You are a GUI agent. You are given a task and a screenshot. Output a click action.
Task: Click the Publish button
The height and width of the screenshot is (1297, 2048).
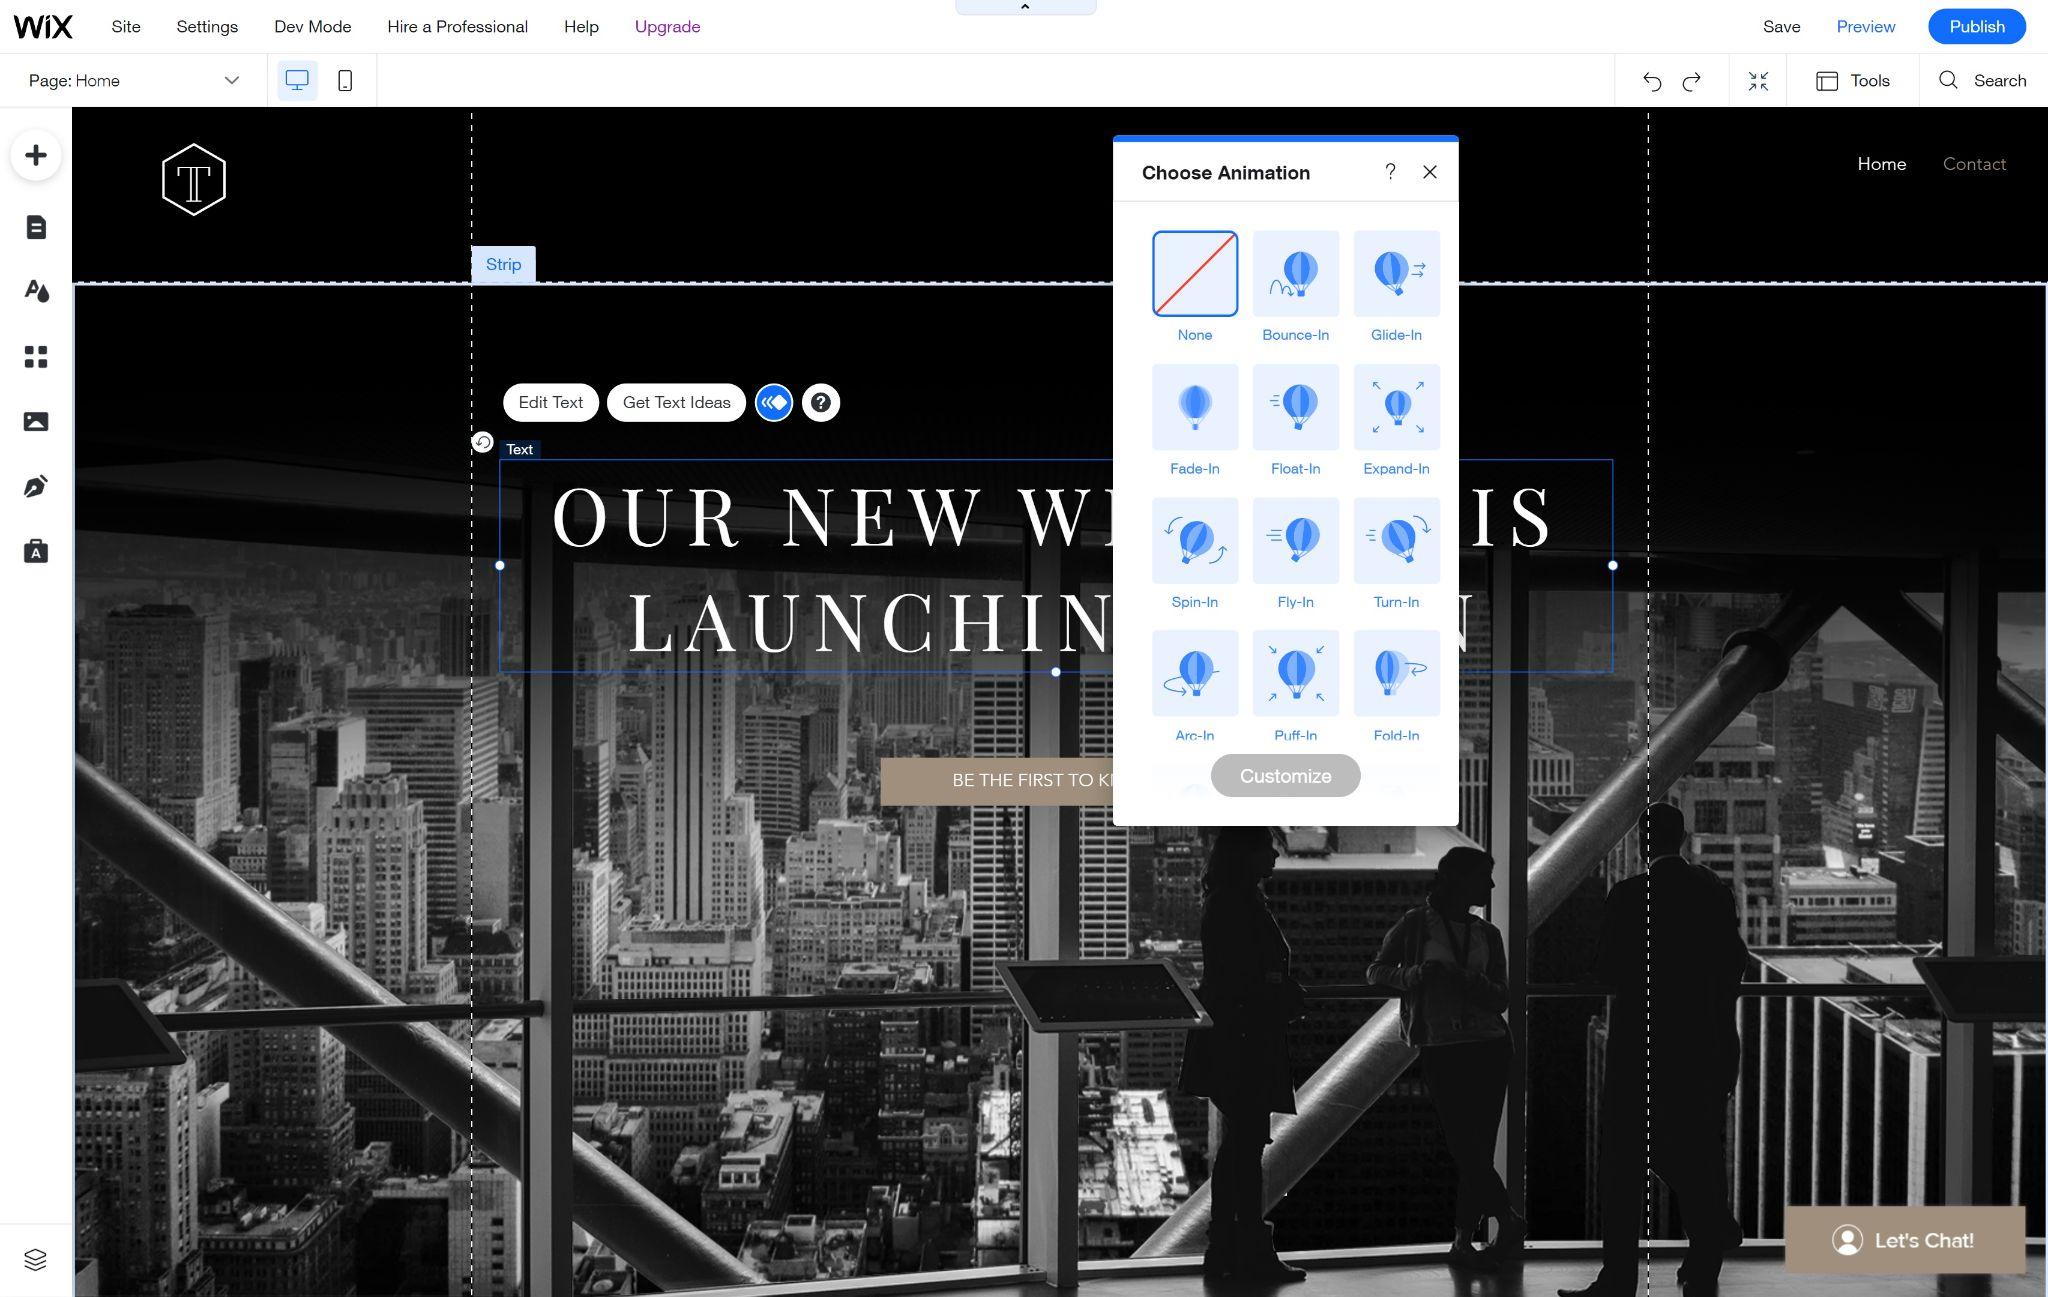(x=1976, y=27)
